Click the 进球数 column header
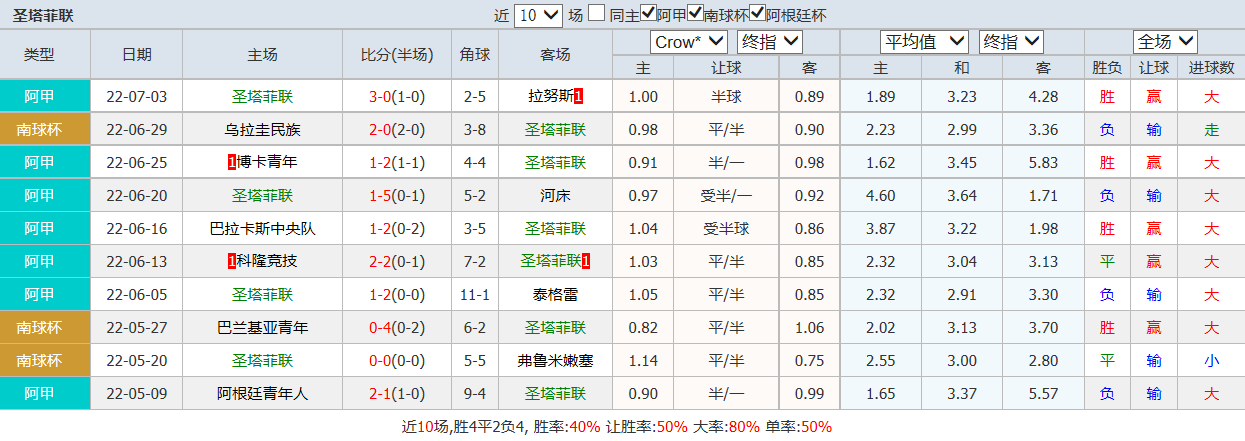The width and height of the screenshot is (1245, 441). [x=1211, y=68]
